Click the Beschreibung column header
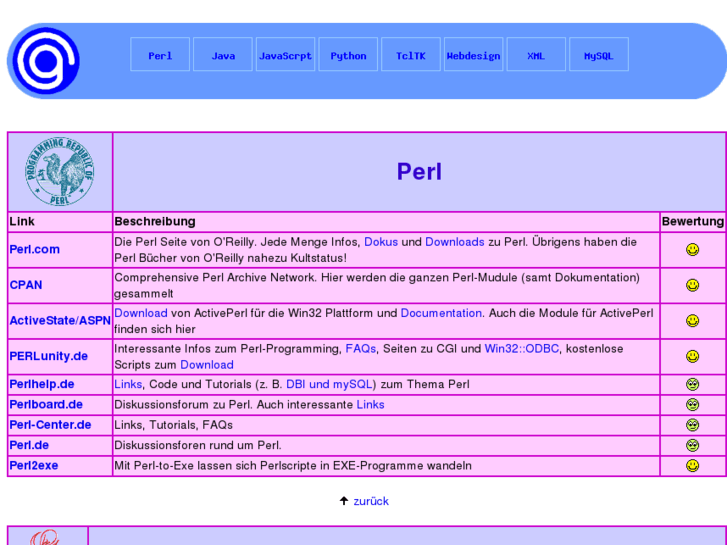 click(155, 222)
